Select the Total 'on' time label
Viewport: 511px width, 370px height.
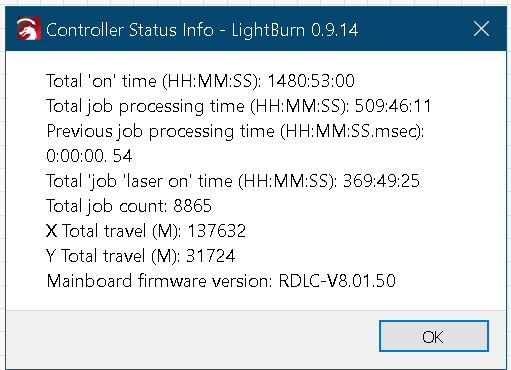point(154,81)
